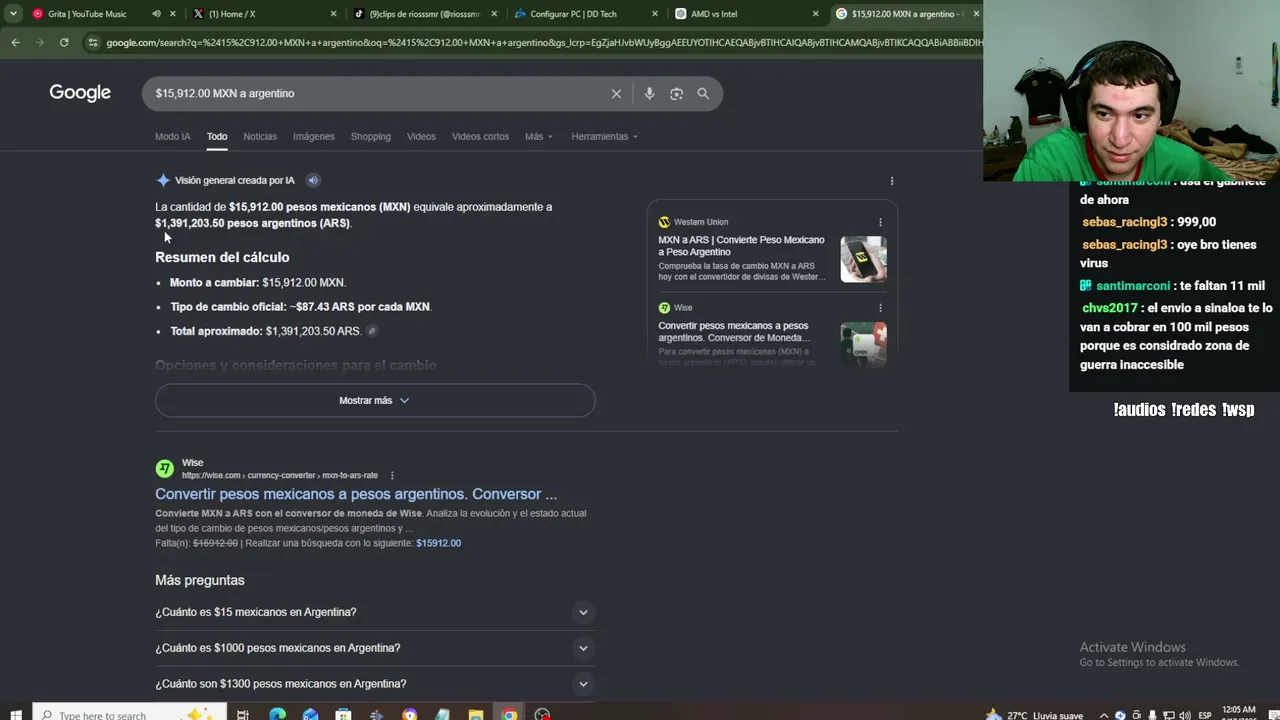Select the Videos cortos search filter
The width and height of the screenshot is (1280, 720).
tap(480, 136)
